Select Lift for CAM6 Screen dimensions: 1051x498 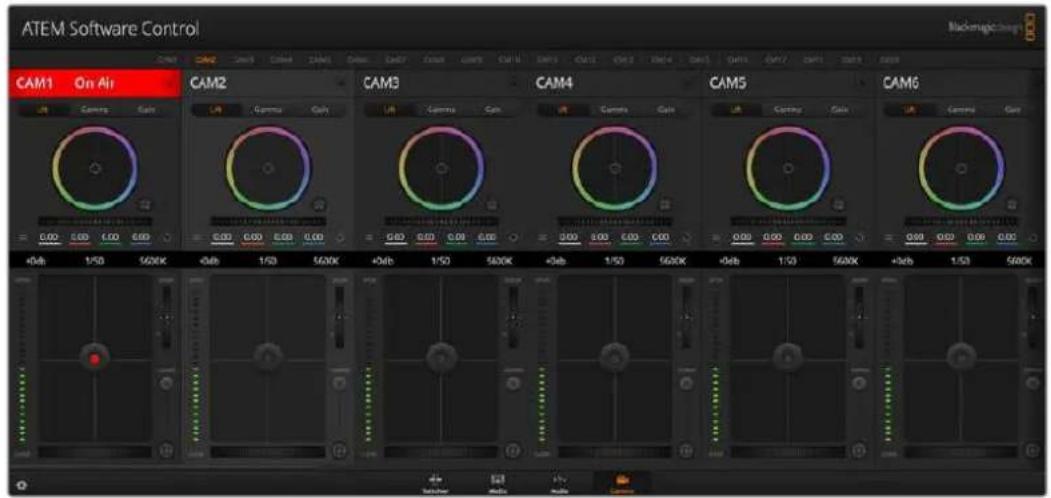[x=910, y=110]
